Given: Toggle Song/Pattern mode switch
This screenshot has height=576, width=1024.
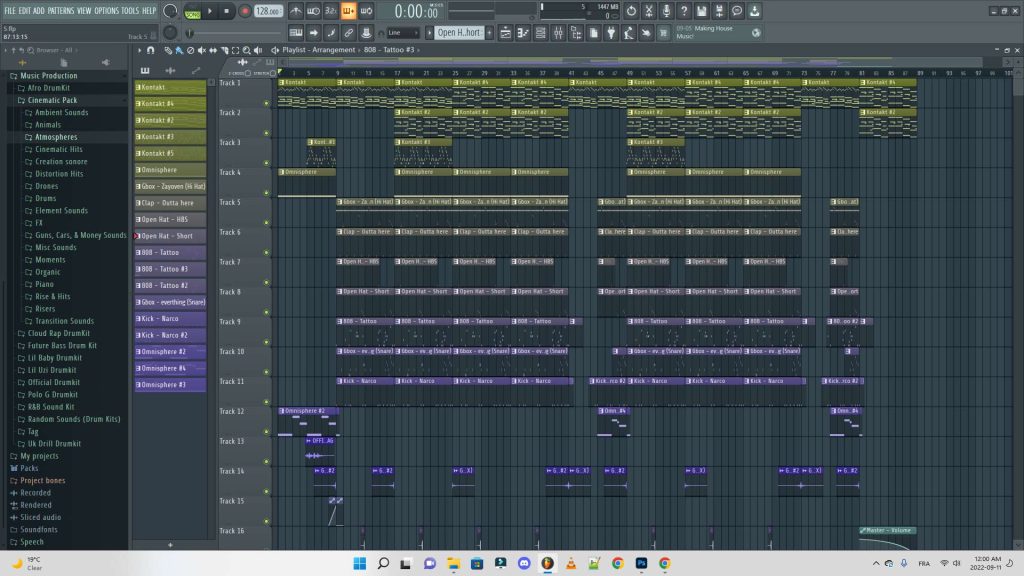Looking at the screenshot, I should (x=192, y=11).
